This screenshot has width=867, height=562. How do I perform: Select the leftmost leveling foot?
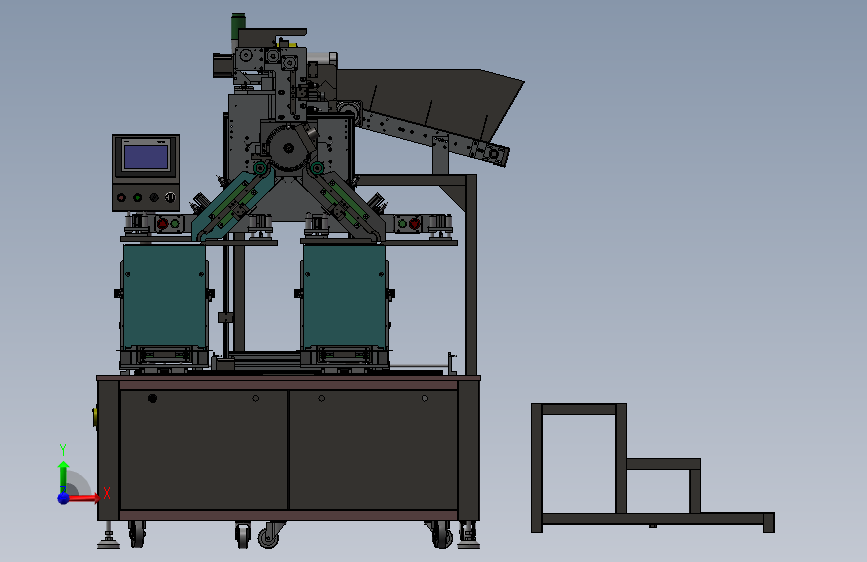(108, 539)
